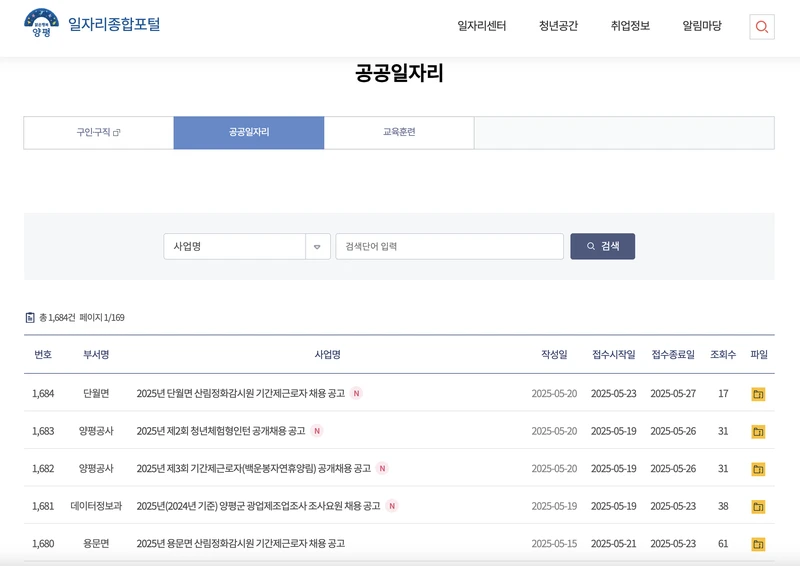Screen dimensions: 800x566
Task: Download file for post 1,684
Action: (x=758, y=394)
